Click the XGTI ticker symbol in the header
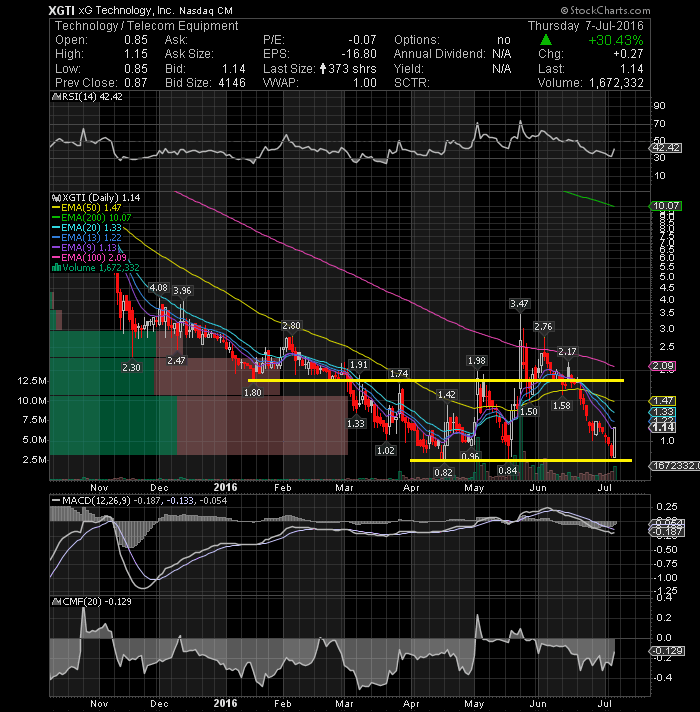 62,10
